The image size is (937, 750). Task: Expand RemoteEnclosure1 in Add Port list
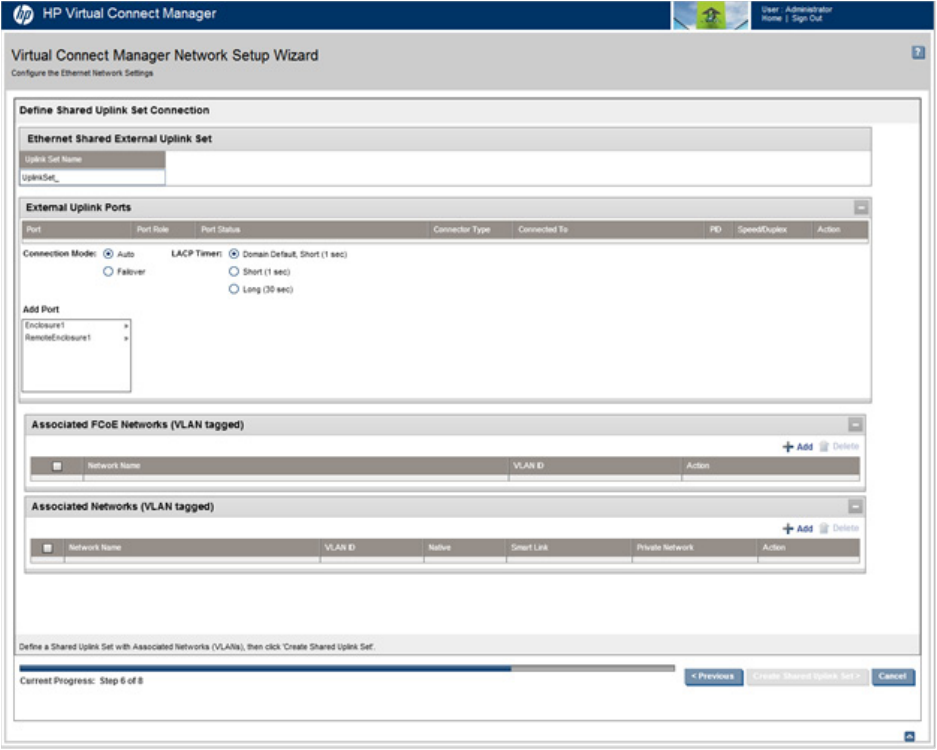76,338
